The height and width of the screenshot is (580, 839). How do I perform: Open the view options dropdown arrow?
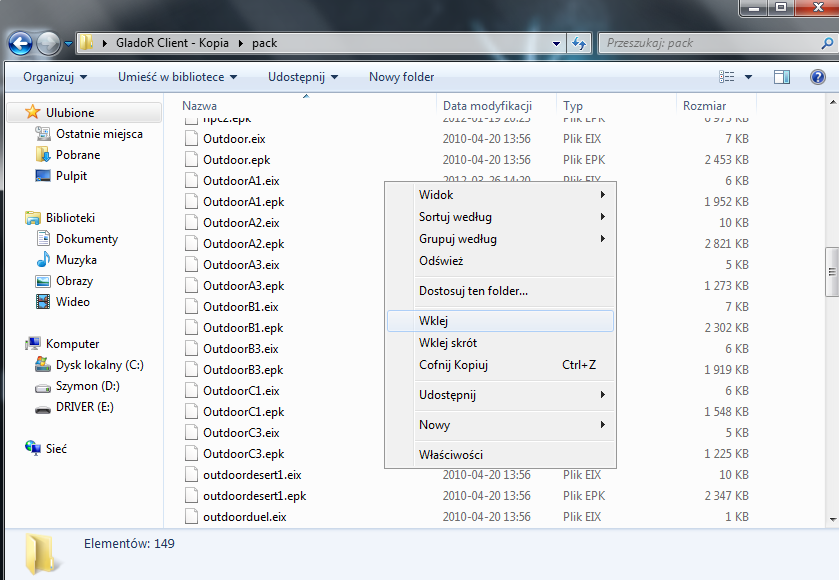point(748,77)
